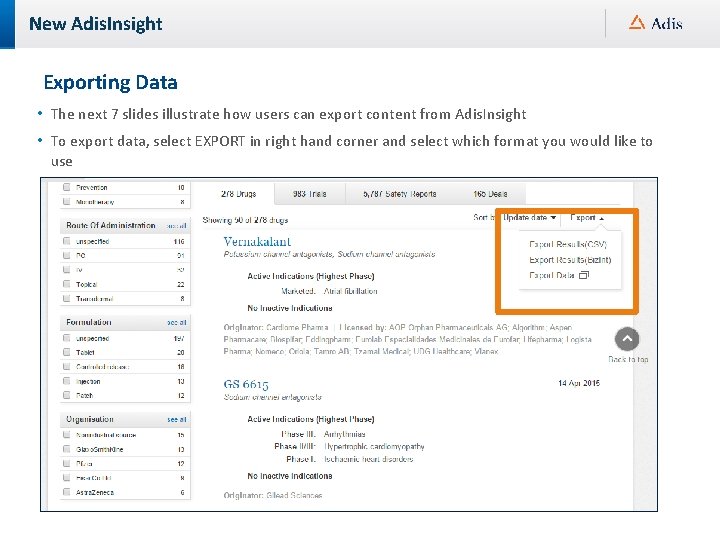Open the Update date sort dropdown
Viewport: 720px width, 540px height.
pos(529,218)
